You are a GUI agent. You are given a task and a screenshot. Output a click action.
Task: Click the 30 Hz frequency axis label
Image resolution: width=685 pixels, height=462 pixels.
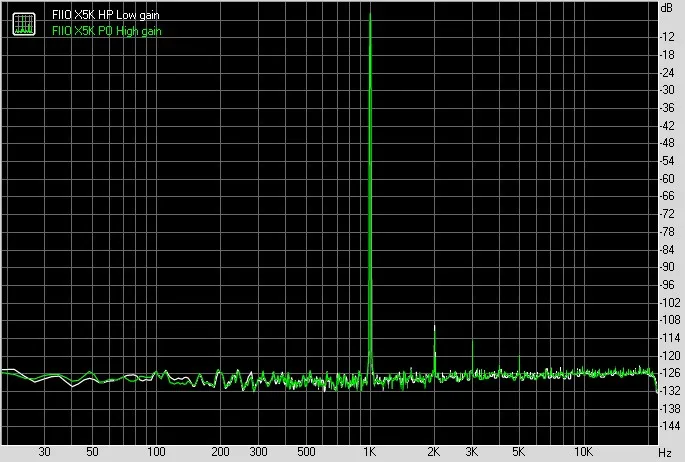click(x=44, y=452)
